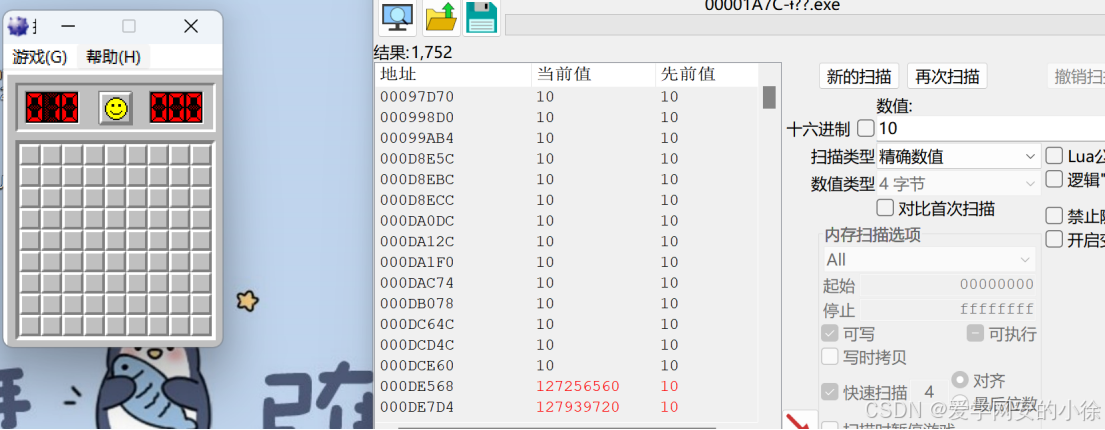Select address row 000DC64C
This screenshot has height=430, width=1105.
[x=567, y=324]
